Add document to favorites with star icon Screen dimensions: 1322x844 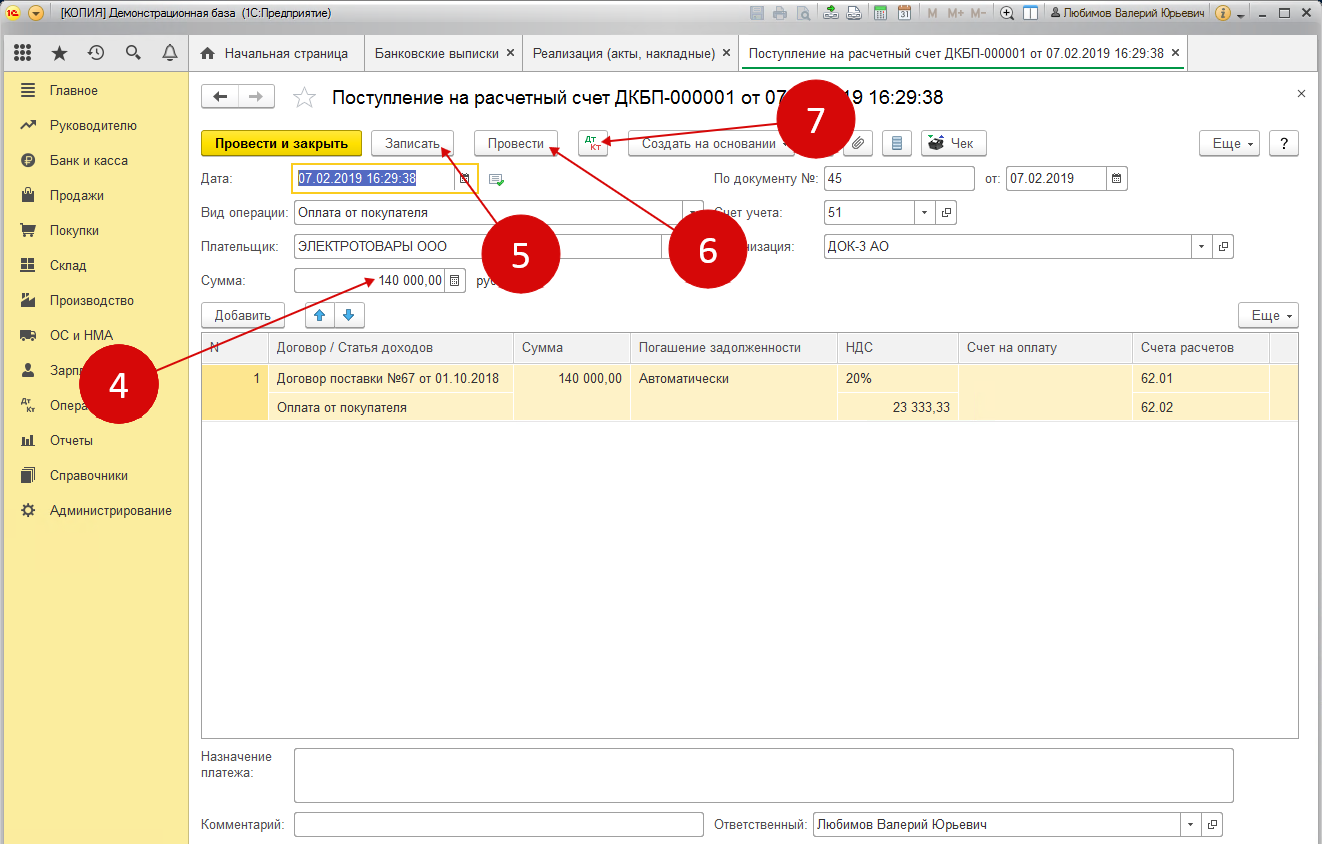[x=304, y=97]
